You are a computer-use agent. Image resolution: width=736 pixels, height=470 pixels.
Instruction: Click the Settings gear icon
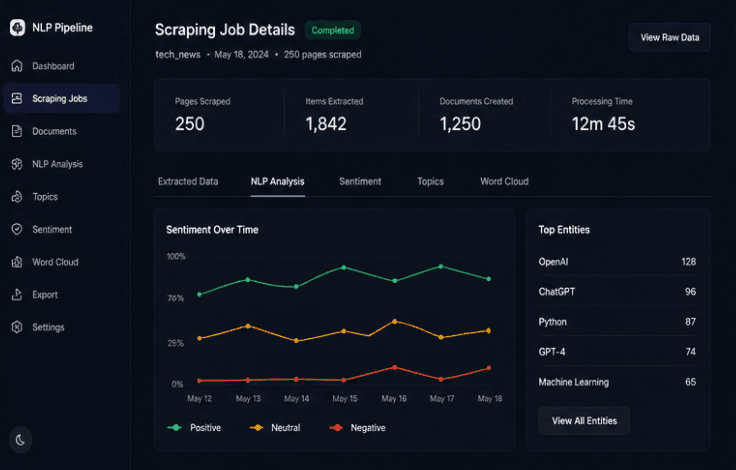(x=17, y=327)
